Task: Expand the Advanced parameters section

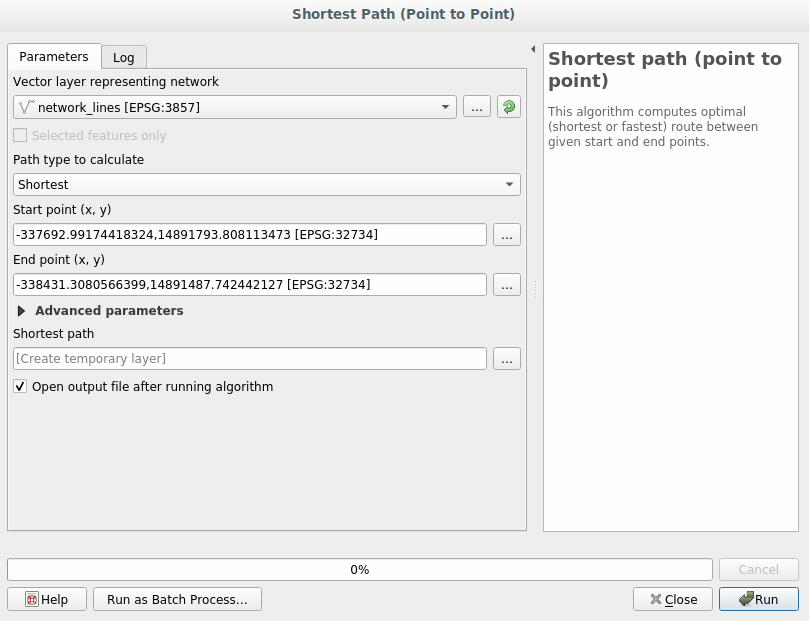Action: (x=22, y=311)
